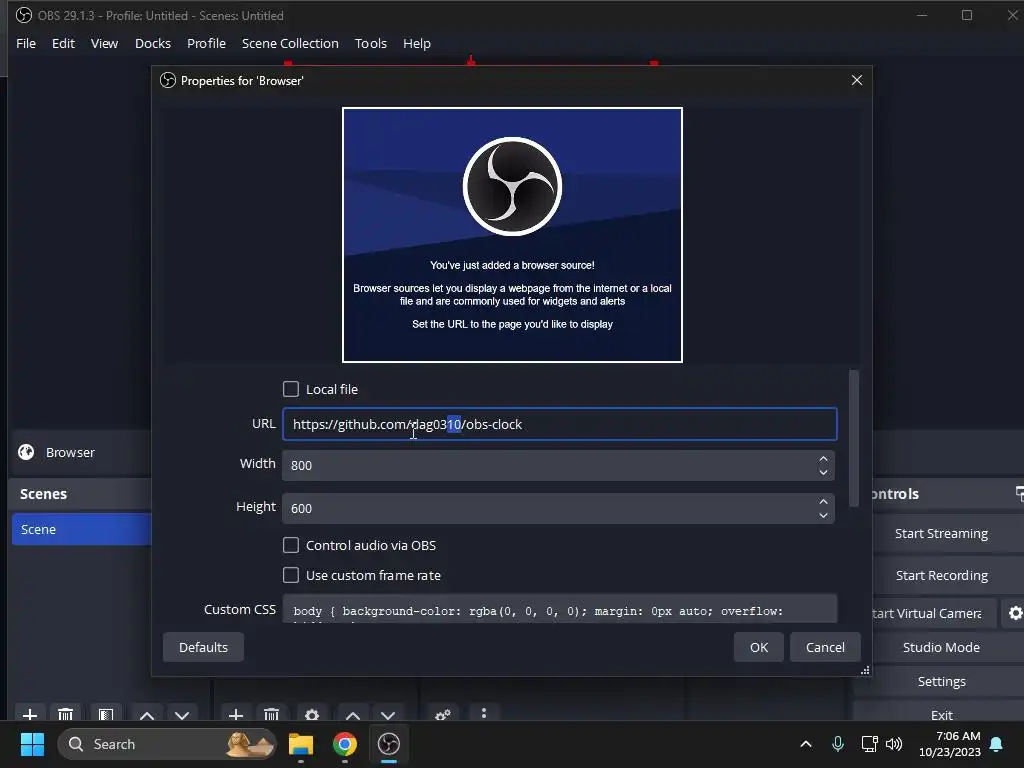Image resolution: width=1024 pixels, height=768 pixels.
Task: Move the scene up with the arrow
Action: point(147,714)
